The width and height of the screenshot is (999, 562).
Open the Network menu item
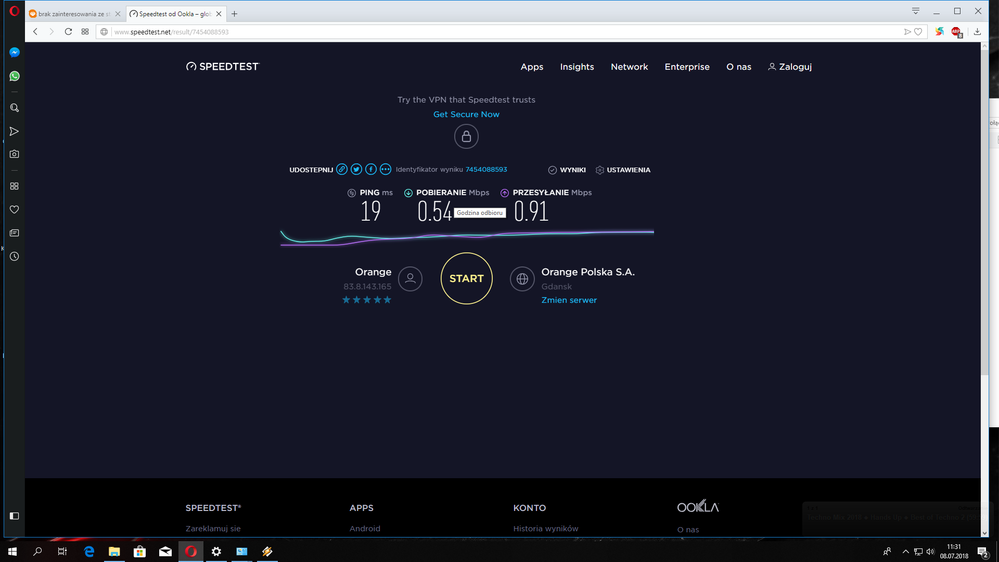629,67
